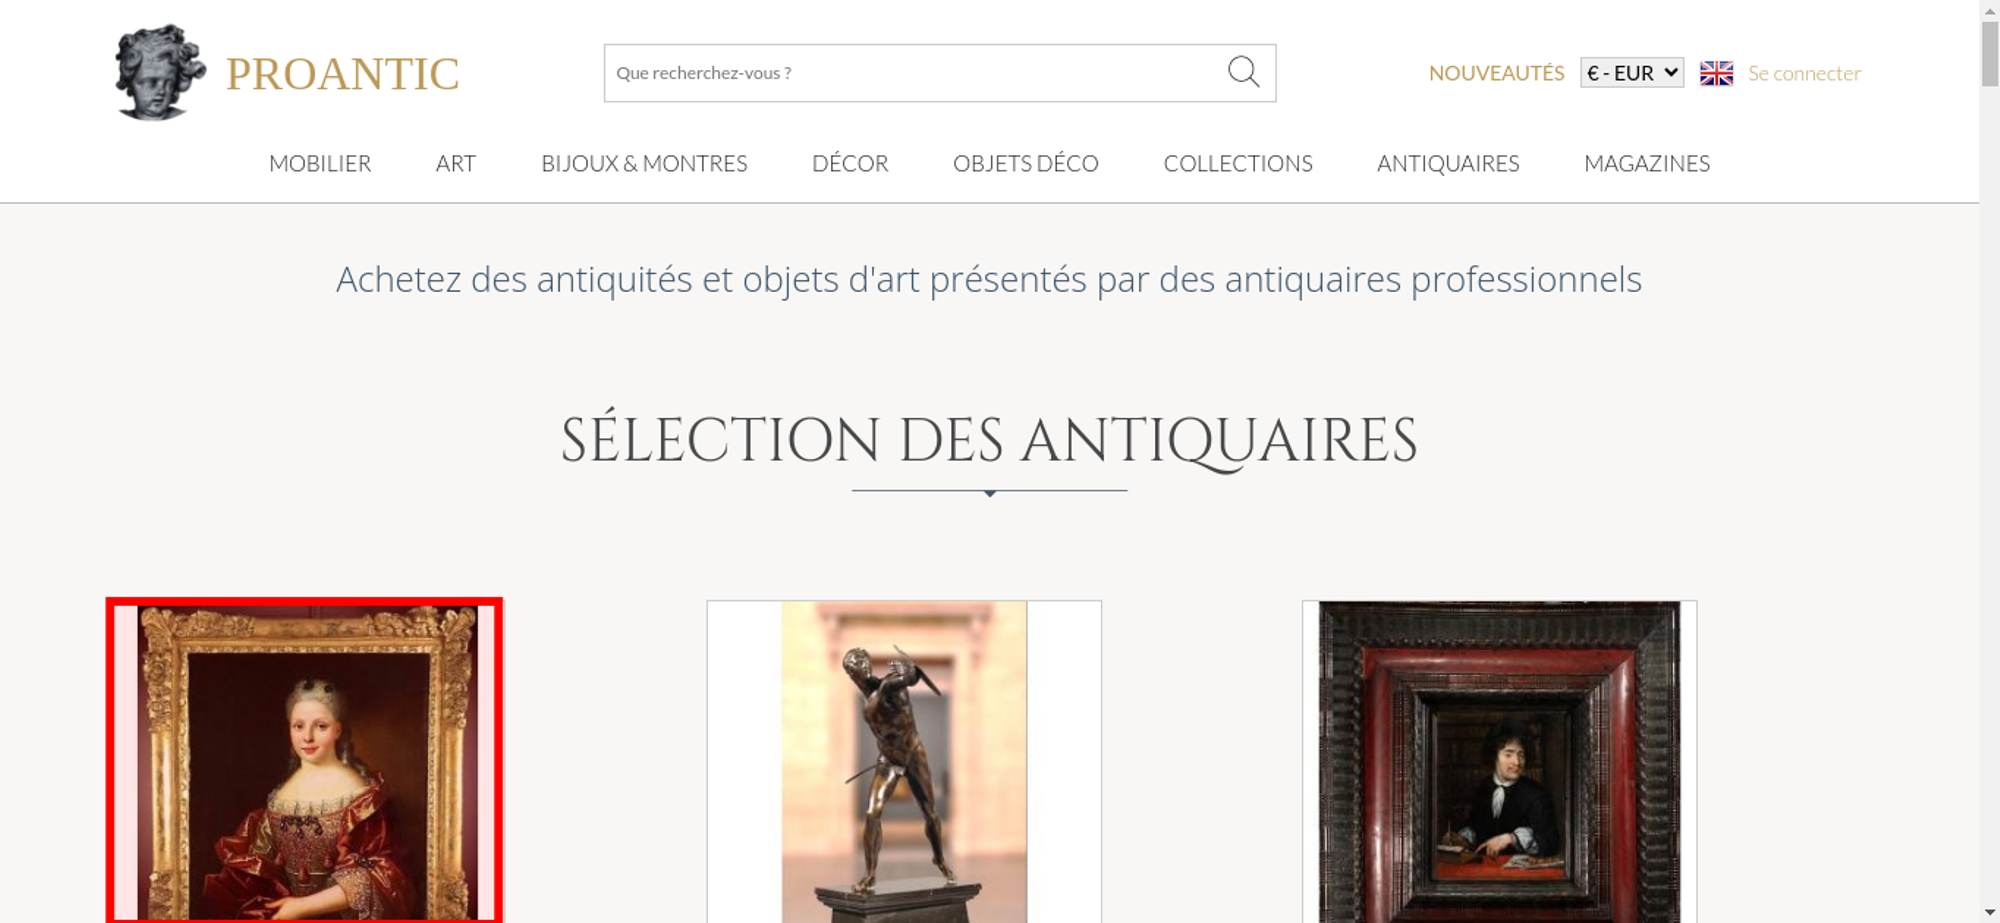Image resolution: width=2000 pixels, height=923 pixels.
Task: Click the Se connecter login link
Action: [1804, 73]
